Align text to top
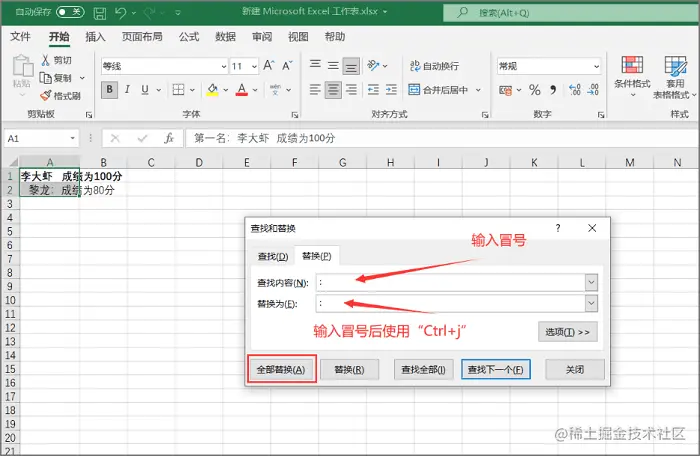Image resolution: width=700 pixels, height=456 pixels. (x=315, y=66)
